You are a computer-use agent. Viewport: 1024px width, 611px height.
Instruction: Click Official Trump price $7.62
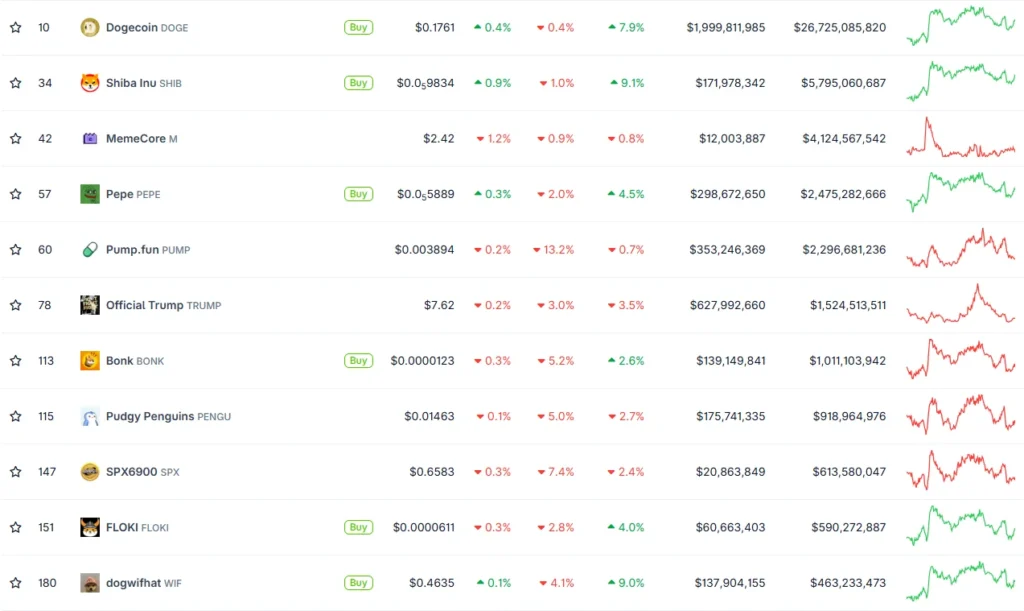click(x=438, y=305)
